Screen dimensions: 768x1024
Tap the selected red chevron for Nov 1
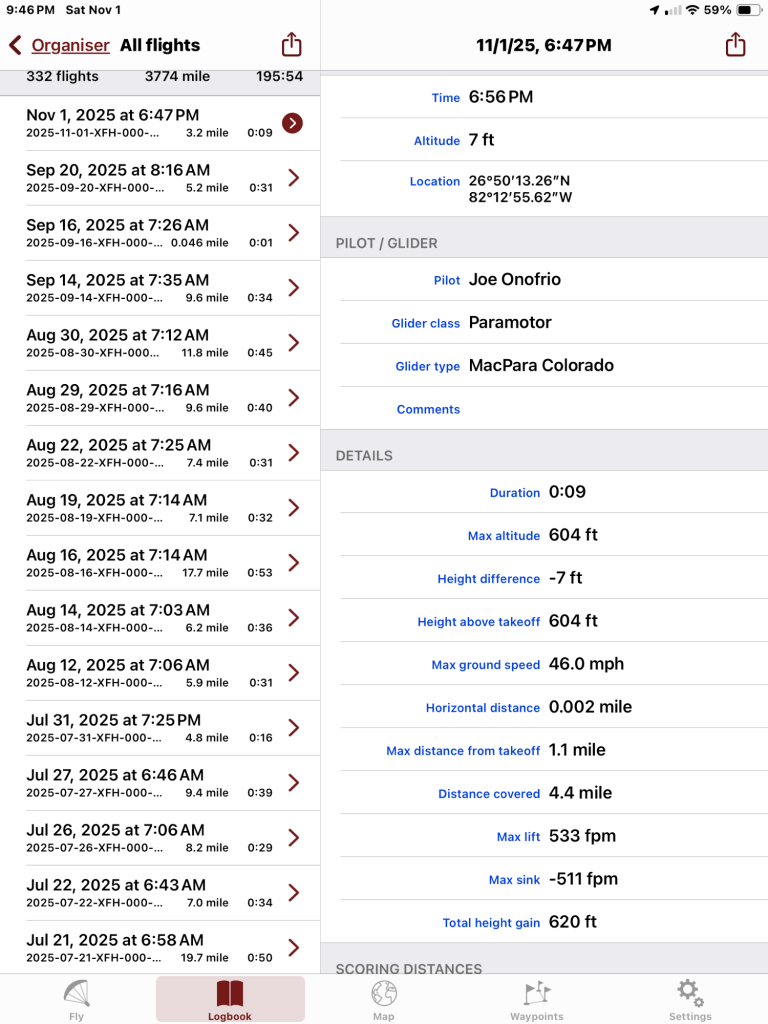[292, 123]
